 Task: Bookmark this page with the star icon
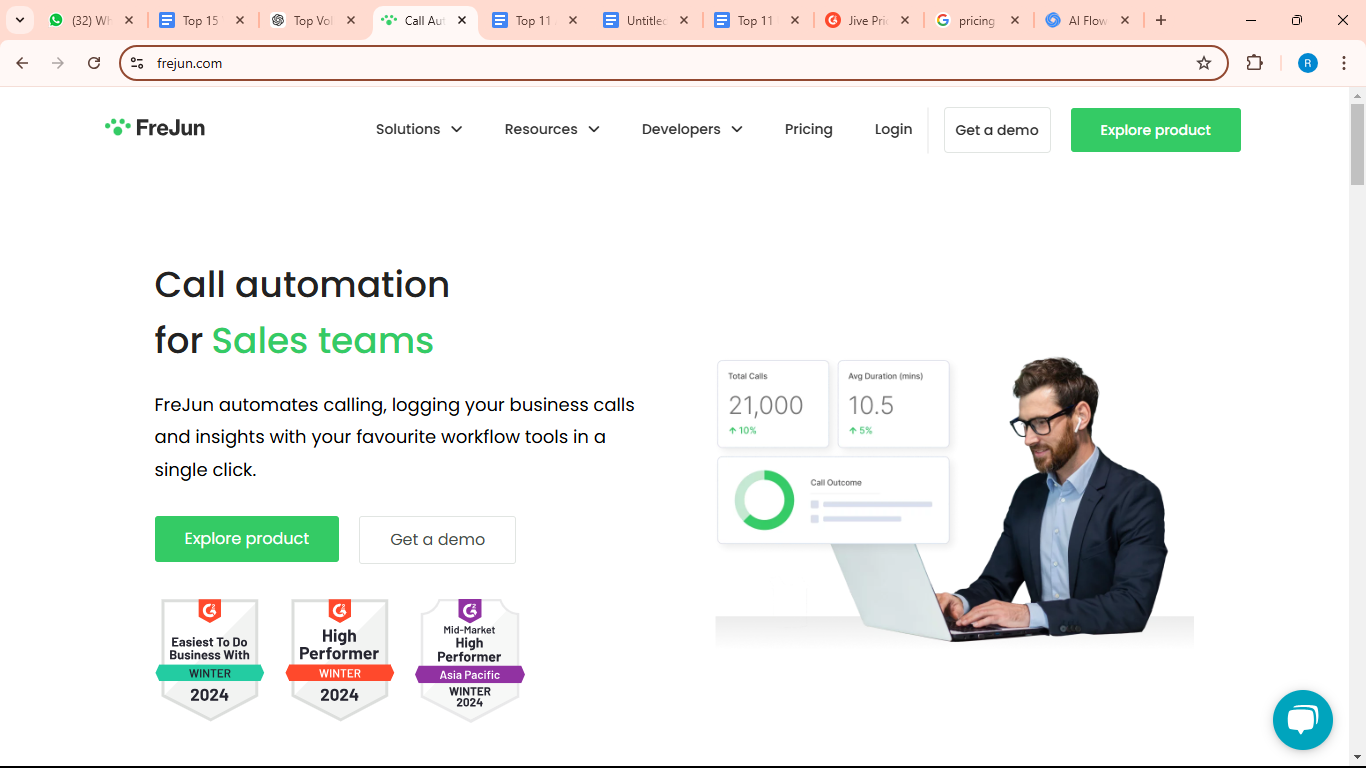tap(1204, 63)
